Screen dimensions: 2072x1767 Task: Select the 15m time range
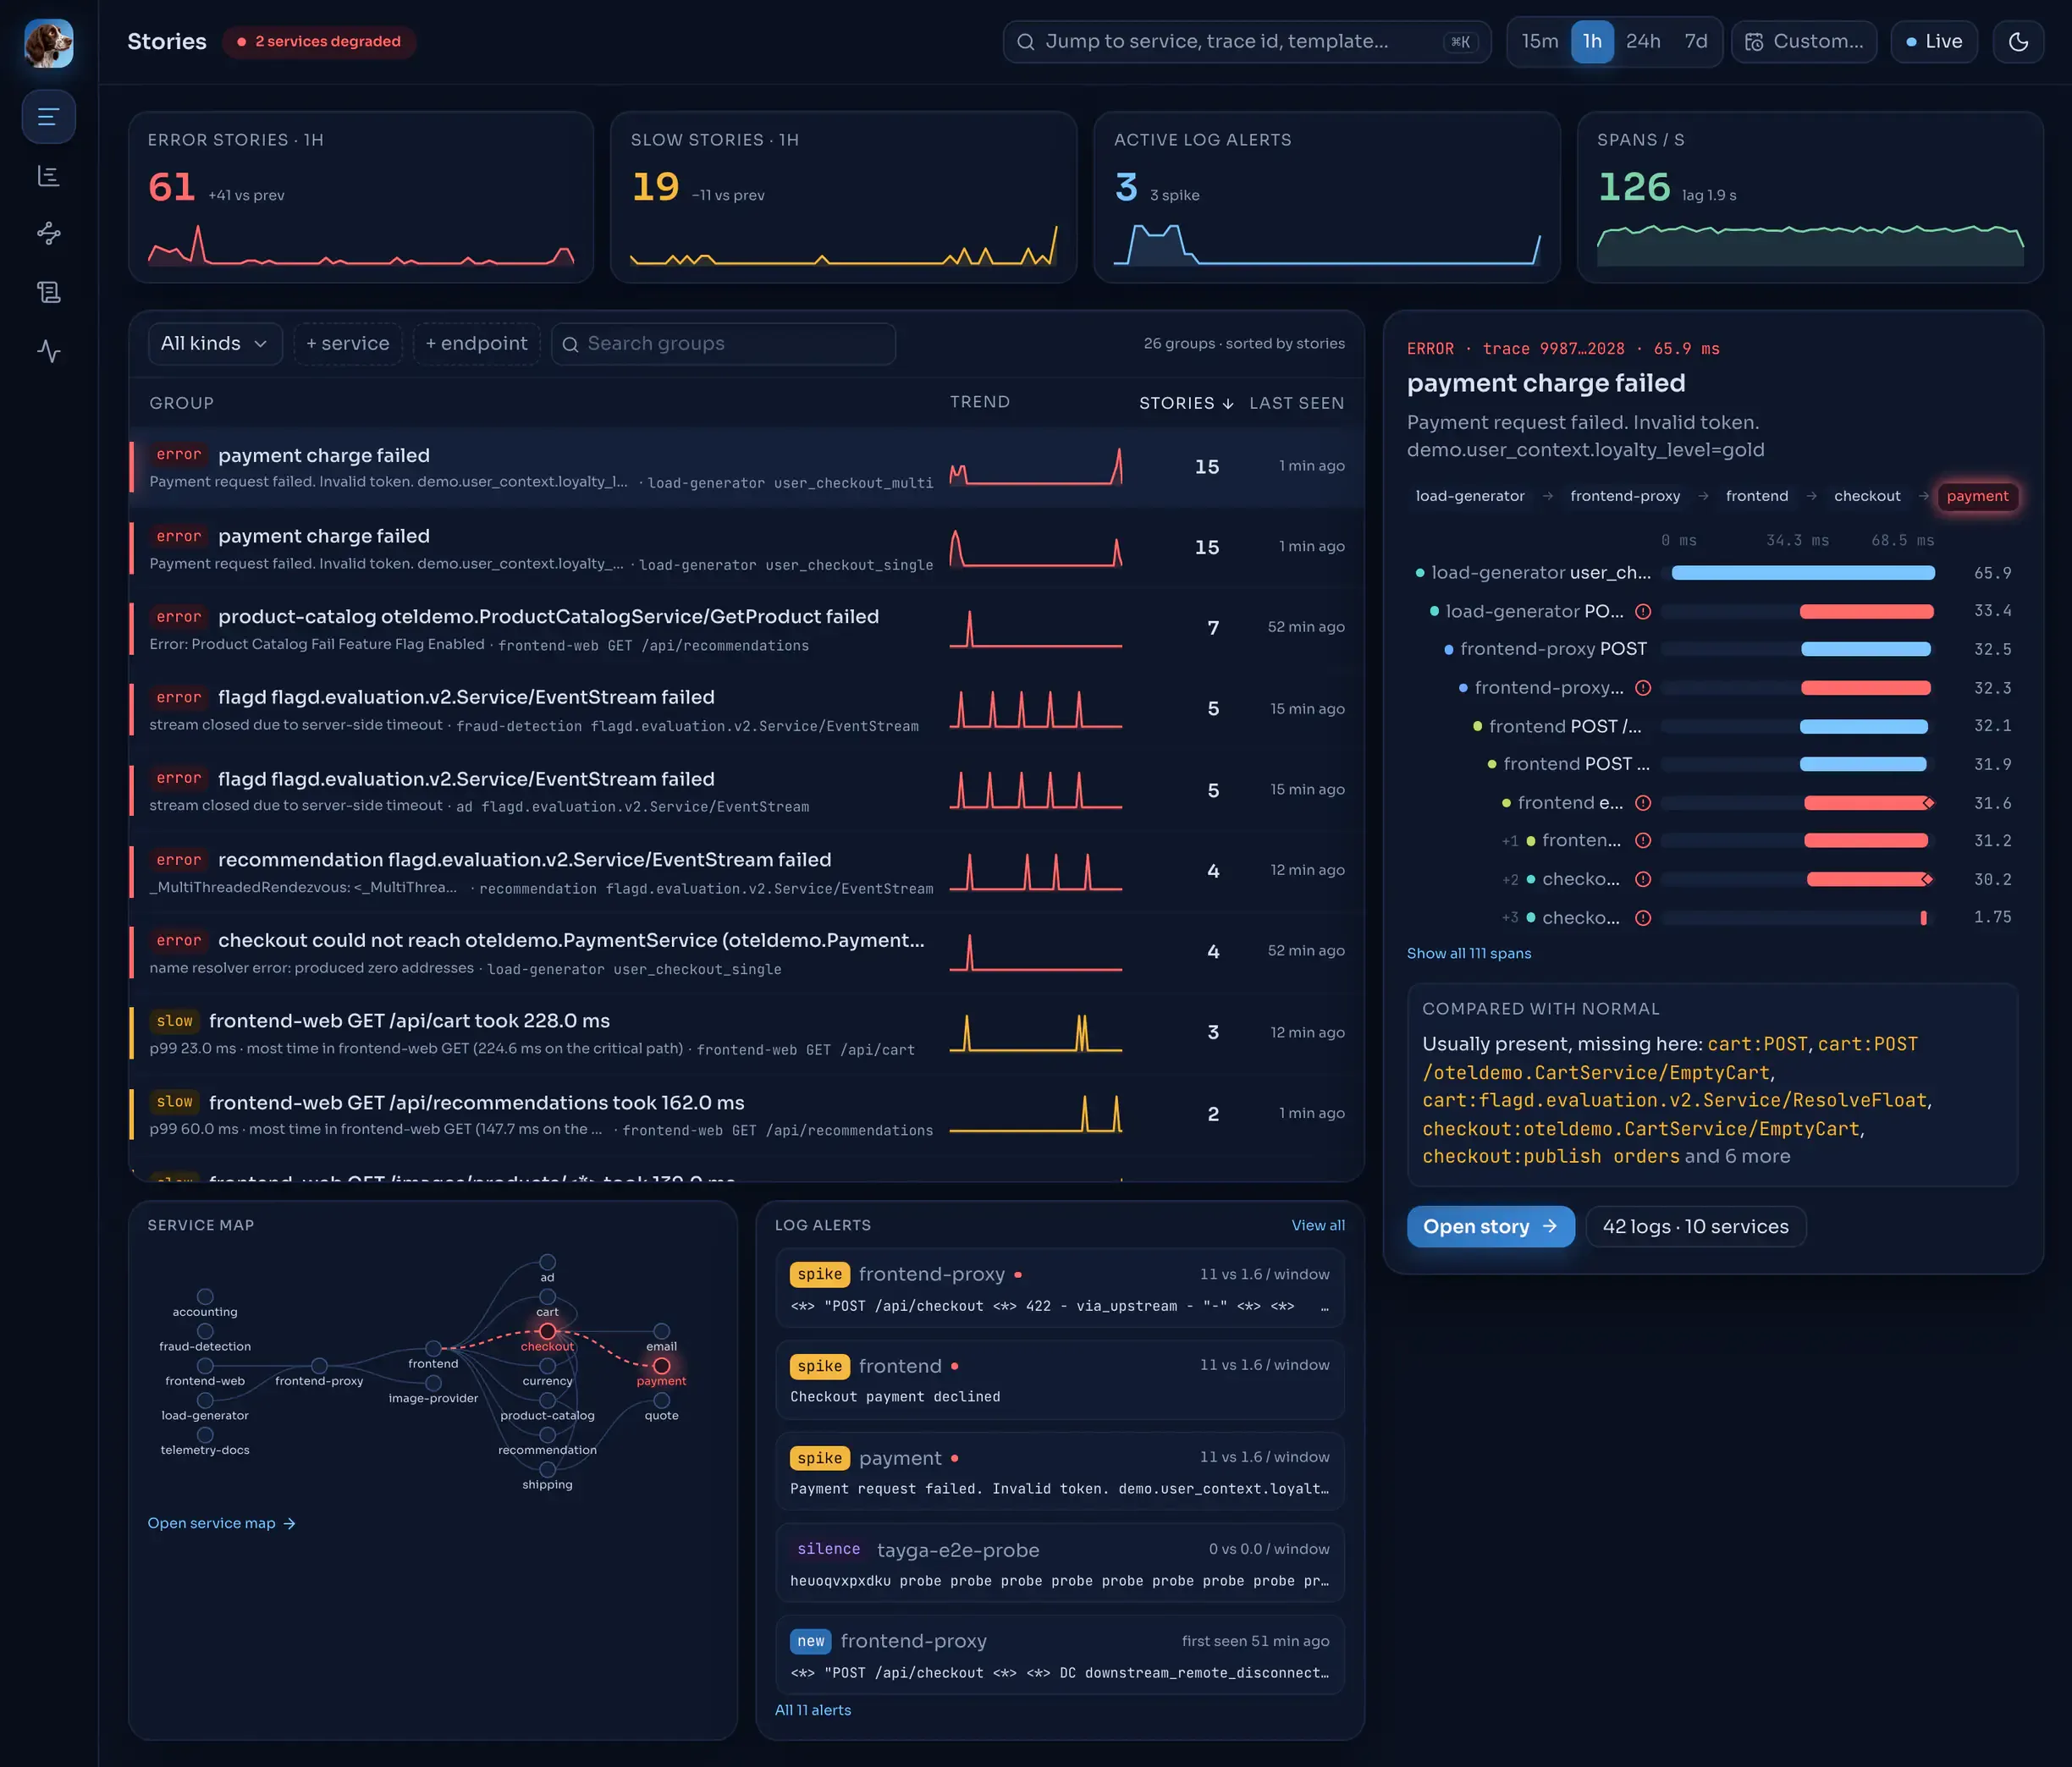pyautogui.click(x=1539, y=42)
